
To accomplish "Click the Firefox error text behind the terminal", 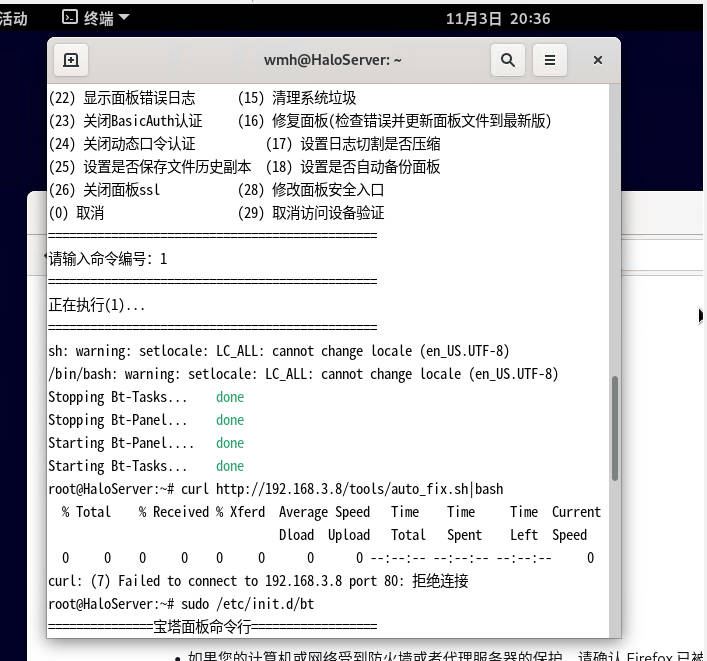I will [x=440, y=655].
